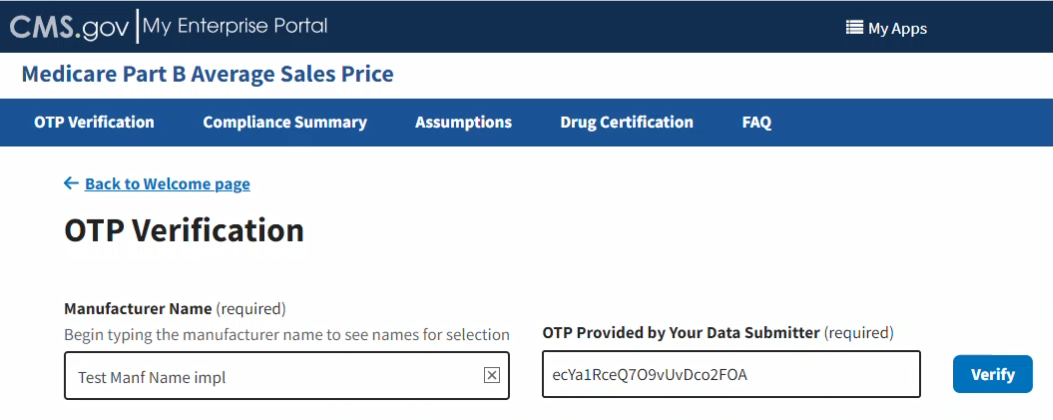Open the My Apps menu text
The width and height of the screenshot is (1053, 420).
click(x=897, y=28)
